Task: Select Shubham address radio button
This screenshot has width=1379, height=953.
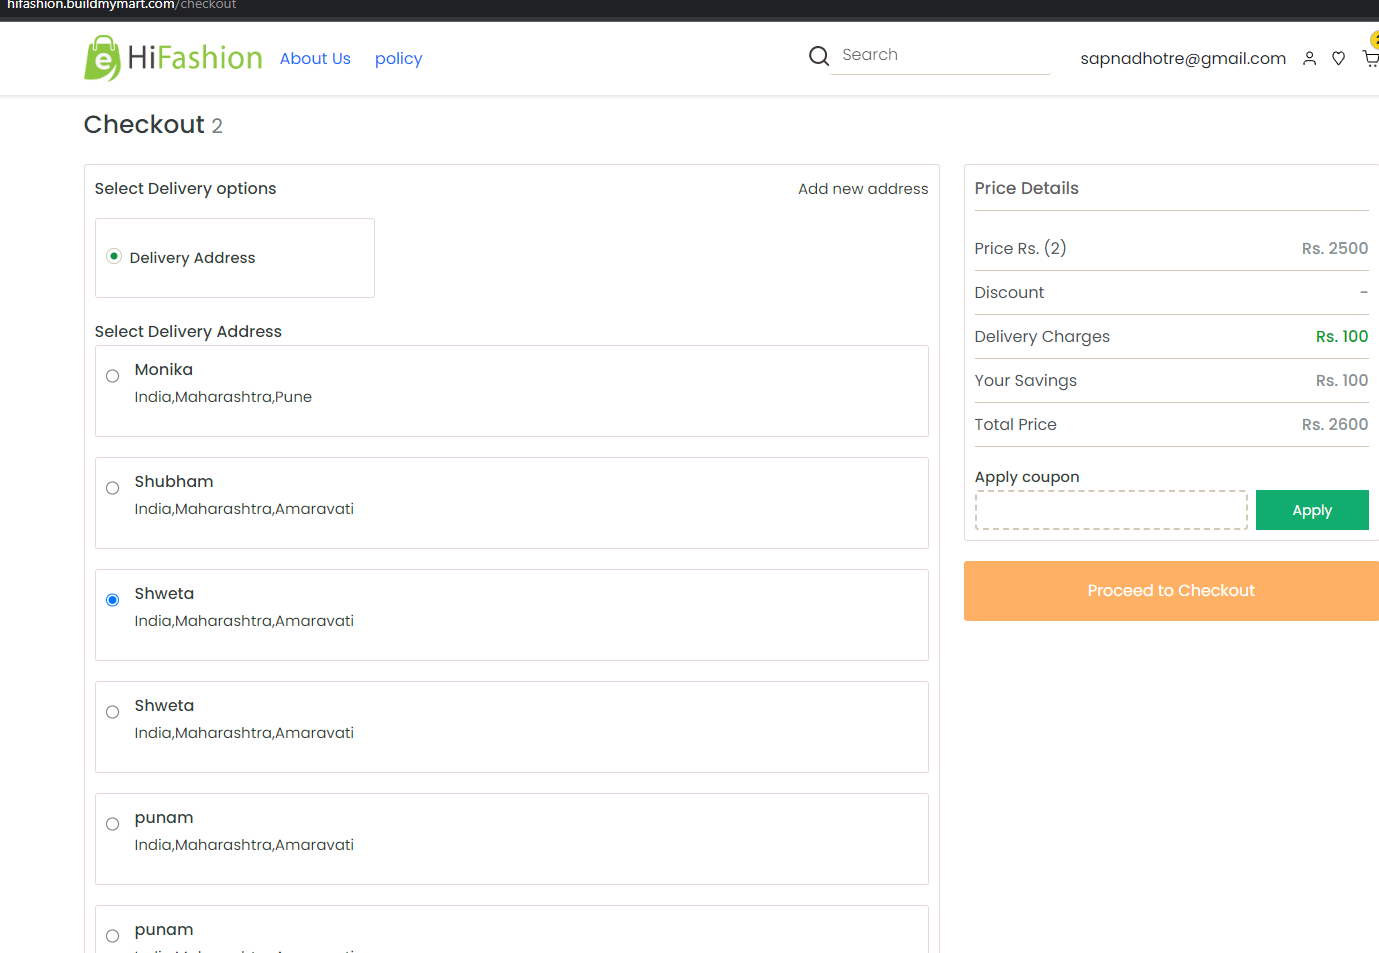Action: click(x=112, y=488)
